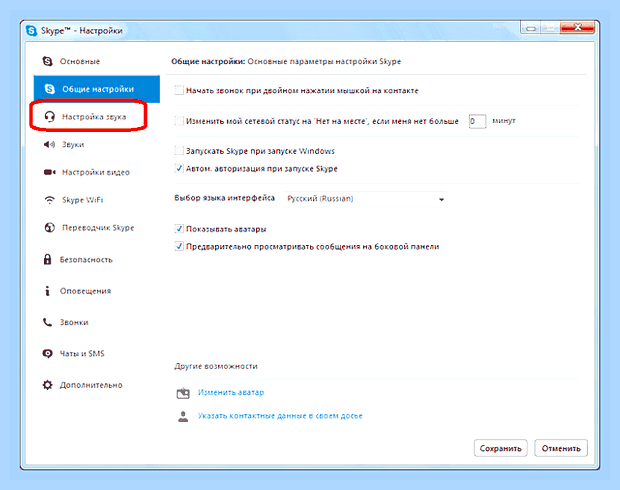This screenshot has width=620, height=490.
Task: Click the Отменить button
Action: click(x=561, y=448)
